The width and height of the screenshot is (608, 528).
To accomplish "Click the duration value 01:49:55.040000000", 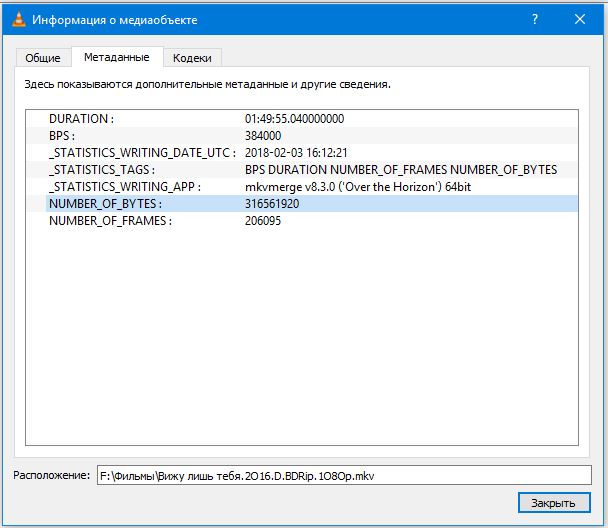I will (x=294, y=119).
